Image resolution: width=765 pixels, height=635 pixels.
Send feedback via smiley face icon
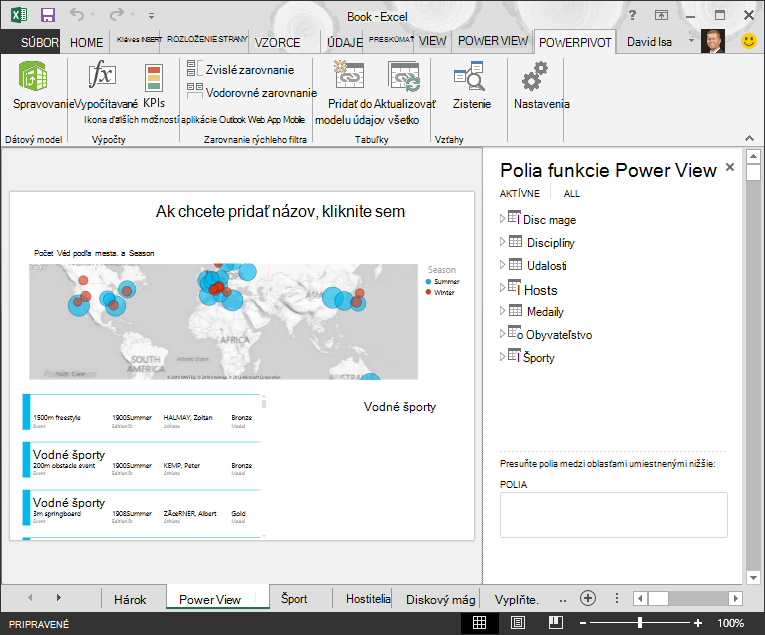[x=748, y=41]
